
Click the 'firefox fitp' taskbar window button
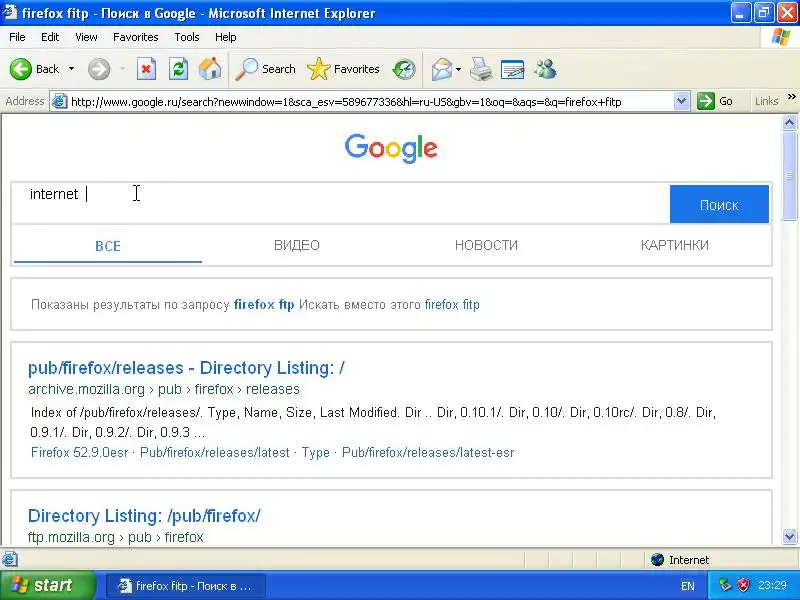click(x=185, y=586)
